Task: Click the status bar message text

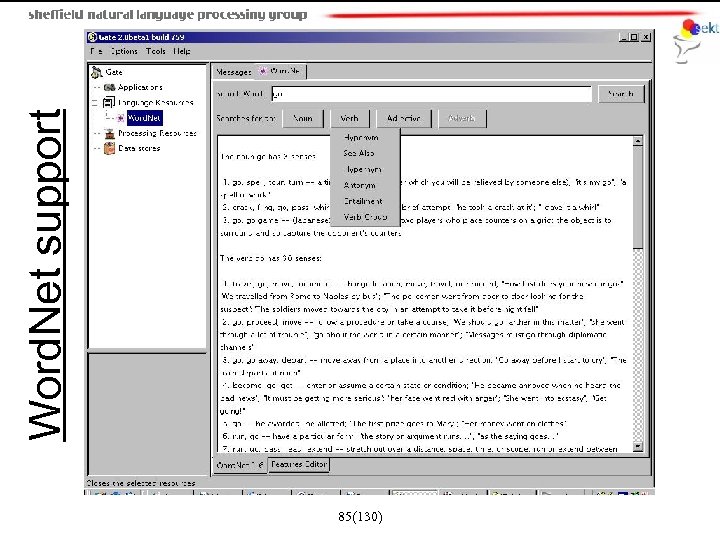Action: tap(141, 483)
